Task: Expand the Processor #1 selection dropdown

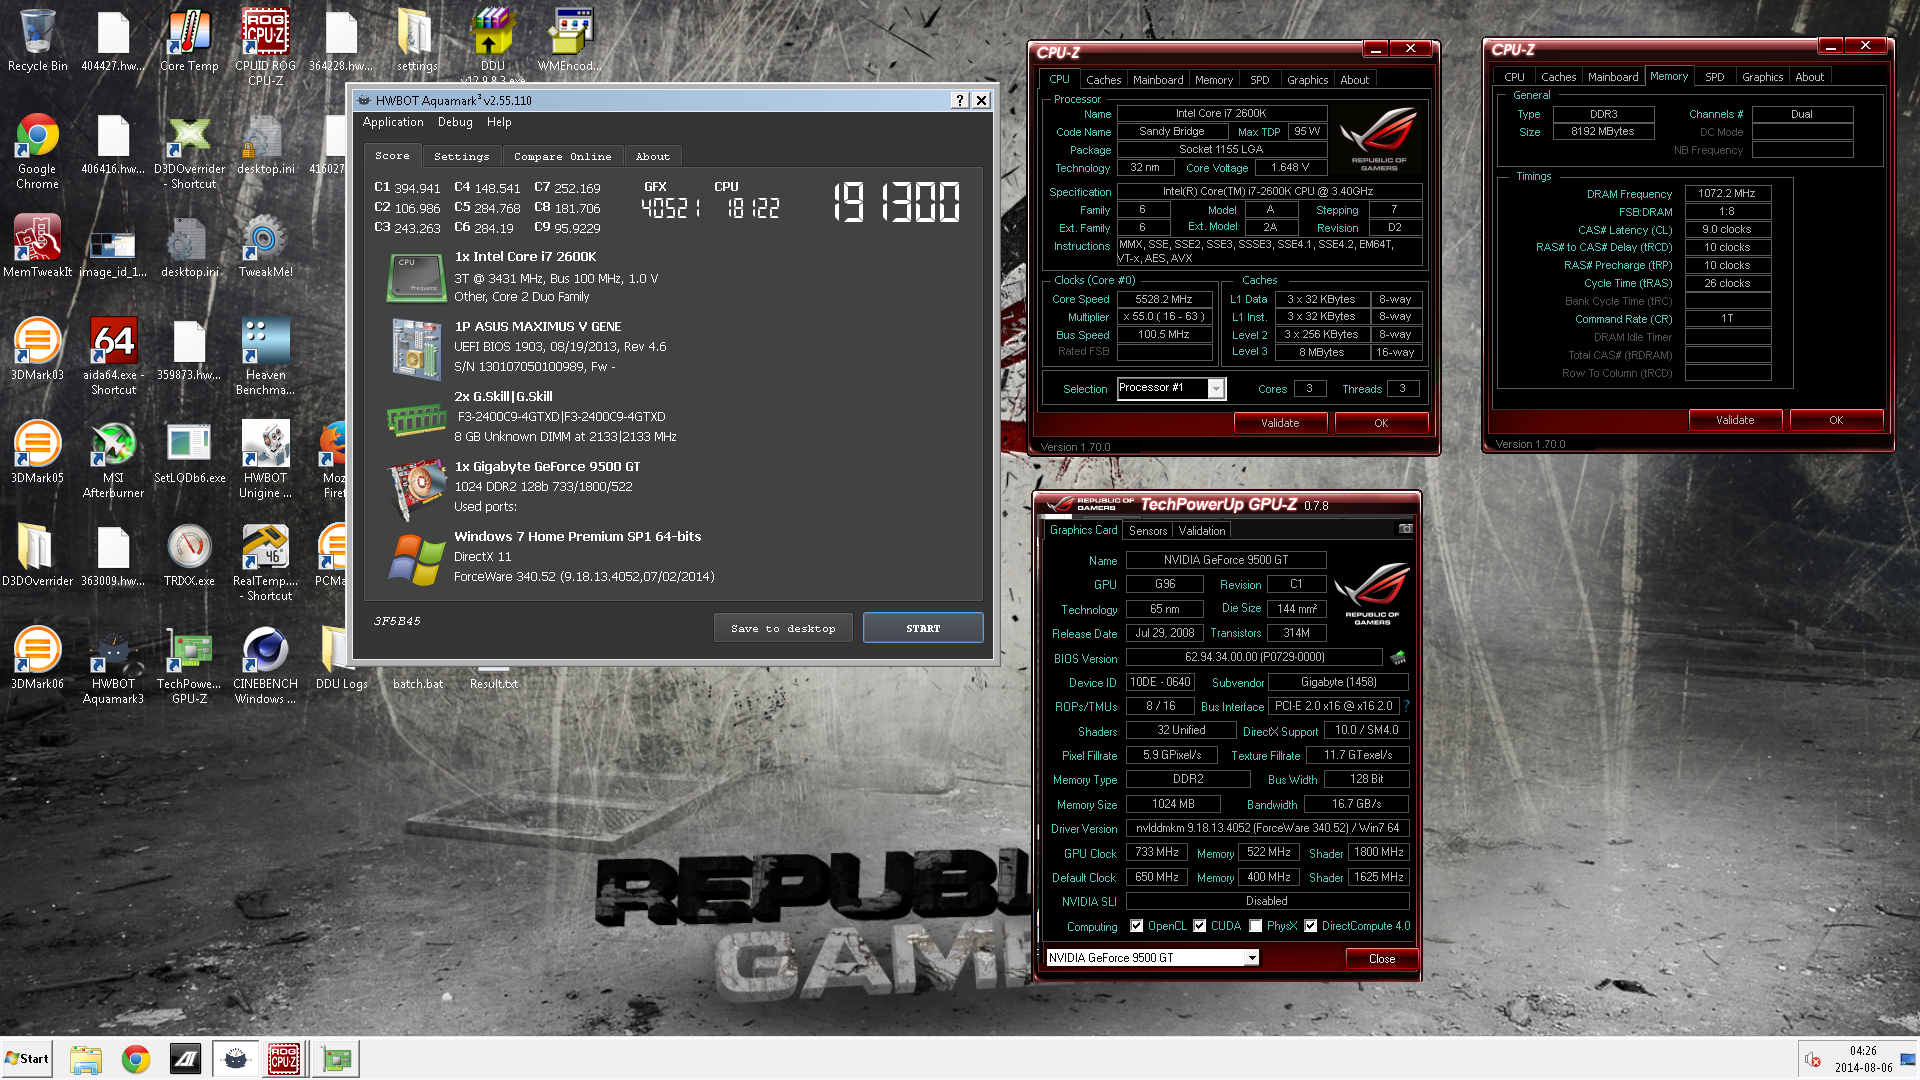Action: (x=1216, y=388)
